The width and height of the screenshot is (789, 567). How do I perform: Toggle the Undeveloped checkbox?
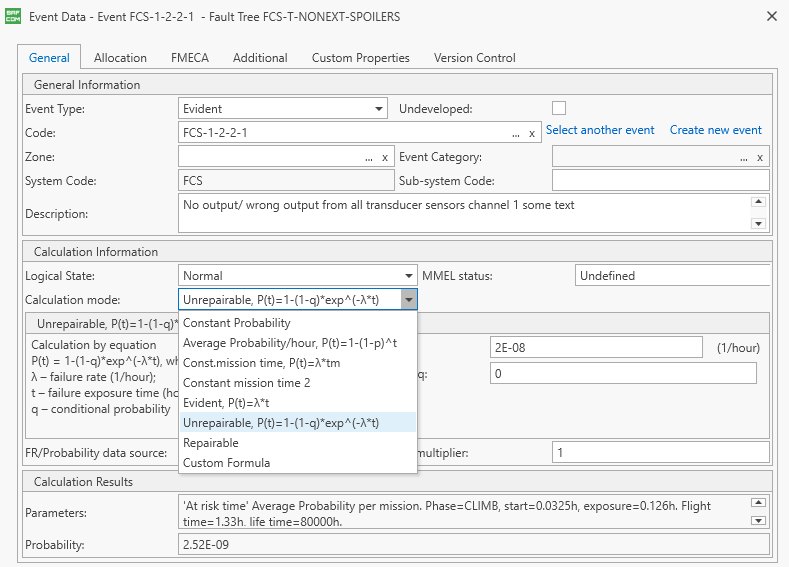(x=559, y=108)
